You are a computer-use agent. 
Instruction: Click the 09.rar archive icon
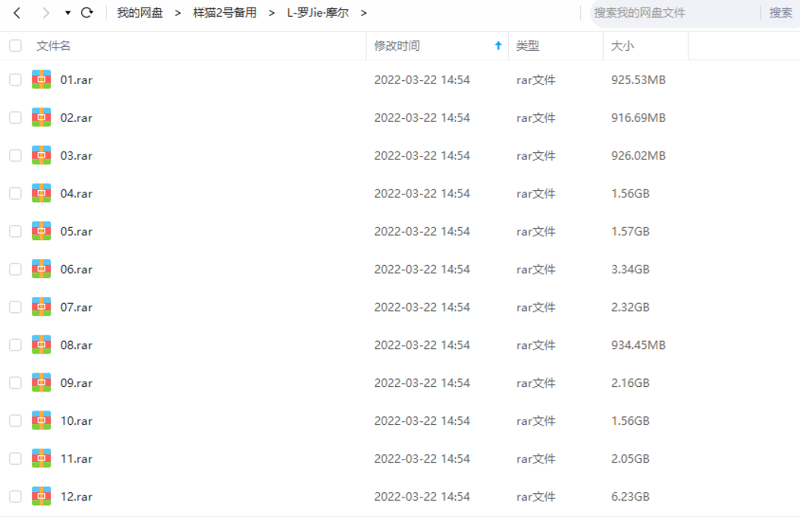coord(41,383)
